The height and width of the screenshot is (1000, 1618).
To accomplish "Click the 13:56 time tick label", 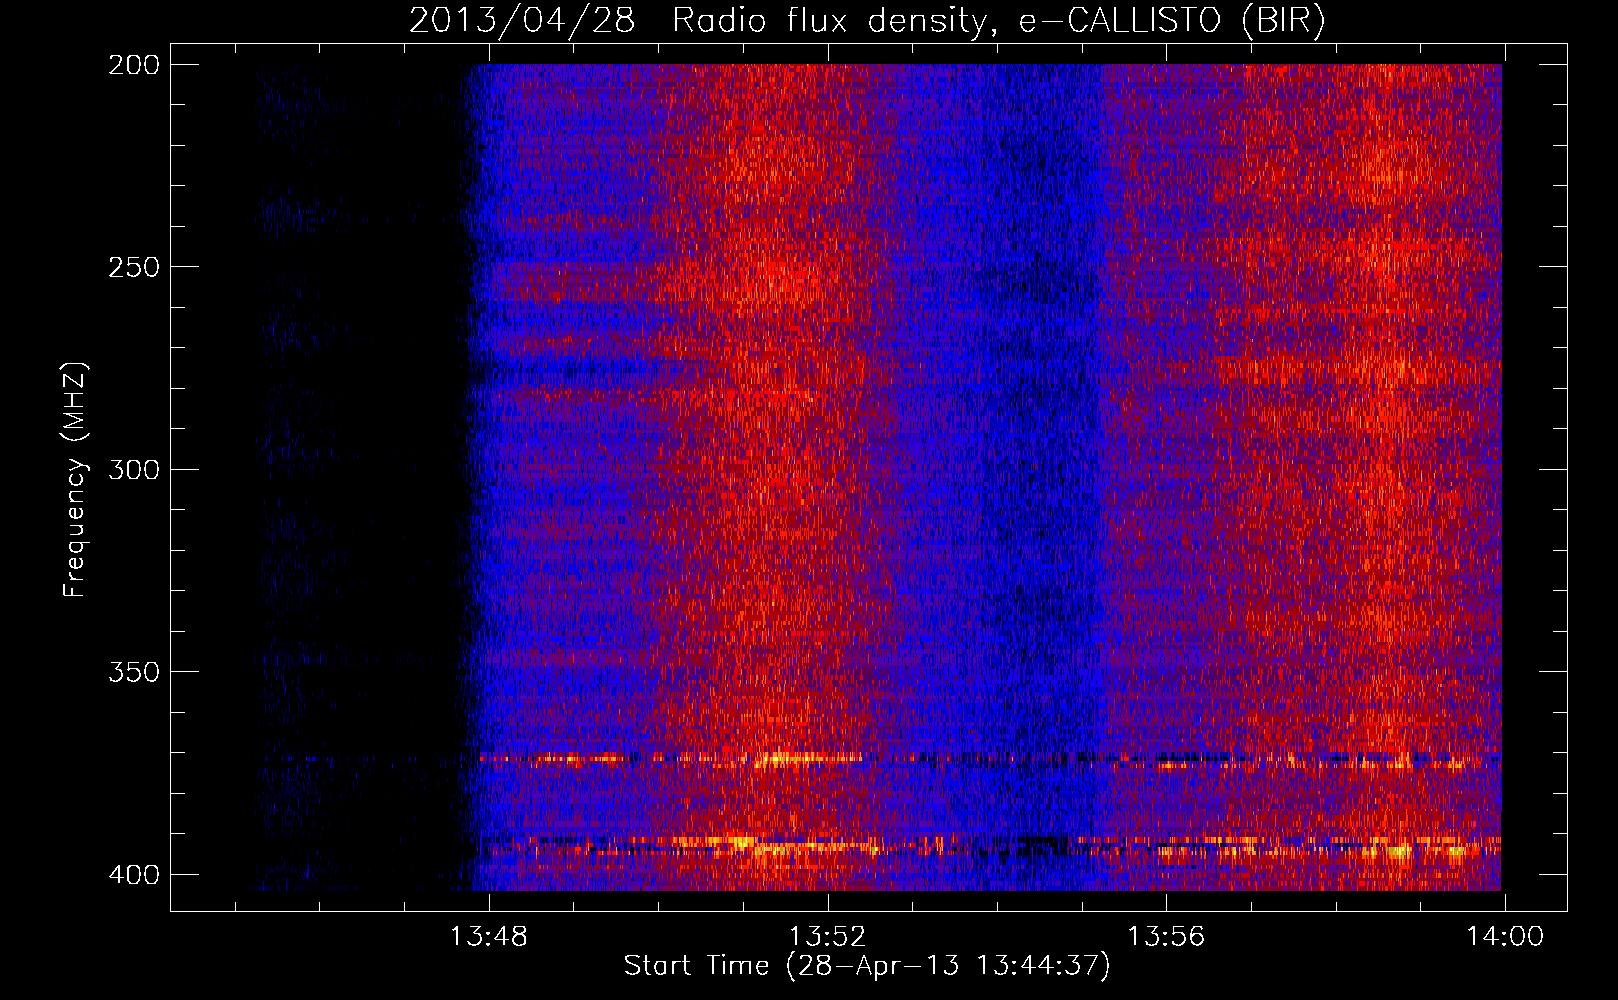I will (1166, 937).
